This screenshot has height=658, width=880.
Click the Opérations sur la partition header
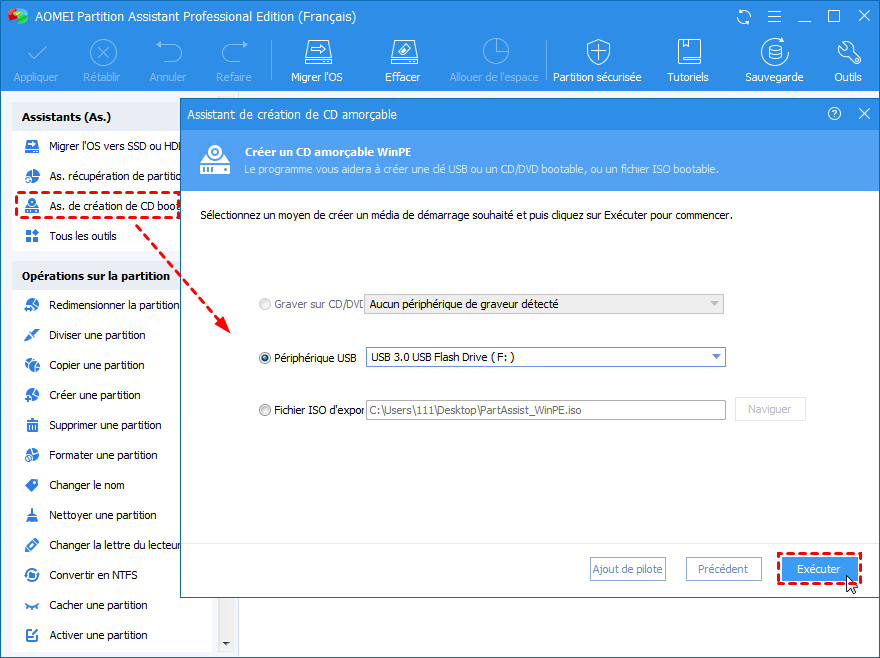95,276
